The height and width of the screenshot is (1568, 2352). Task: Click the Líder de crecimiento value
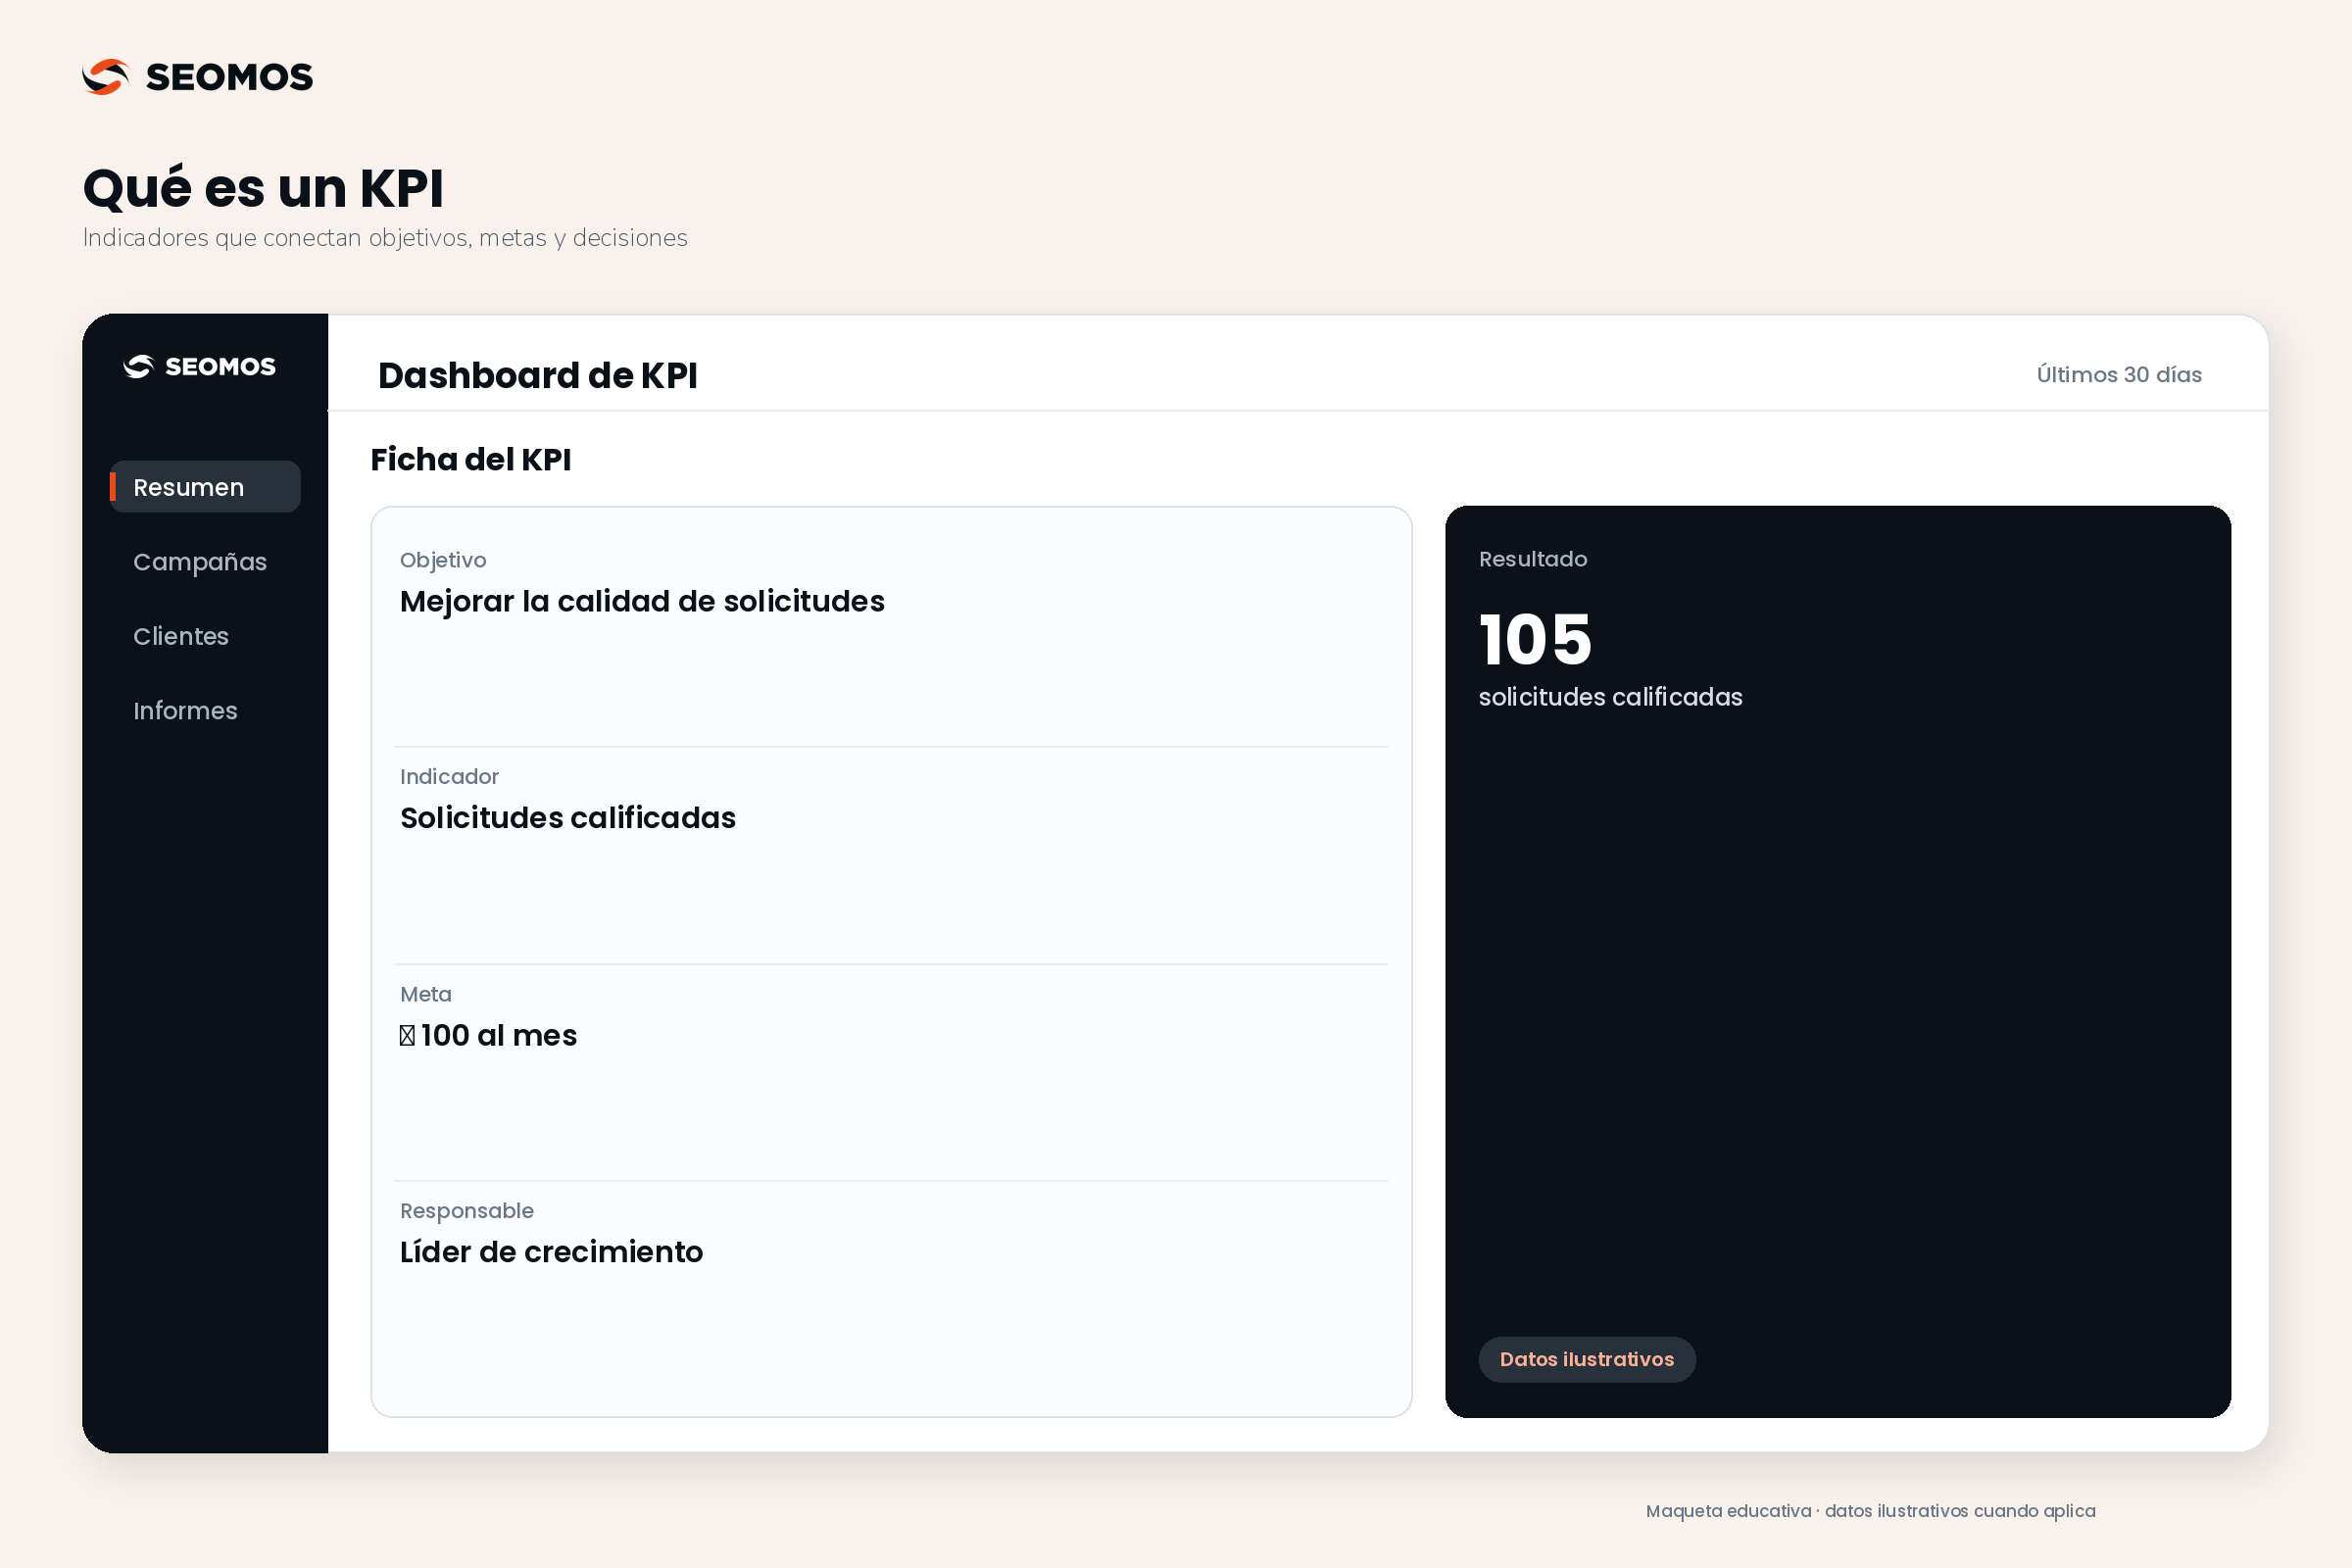(551, 1252)
